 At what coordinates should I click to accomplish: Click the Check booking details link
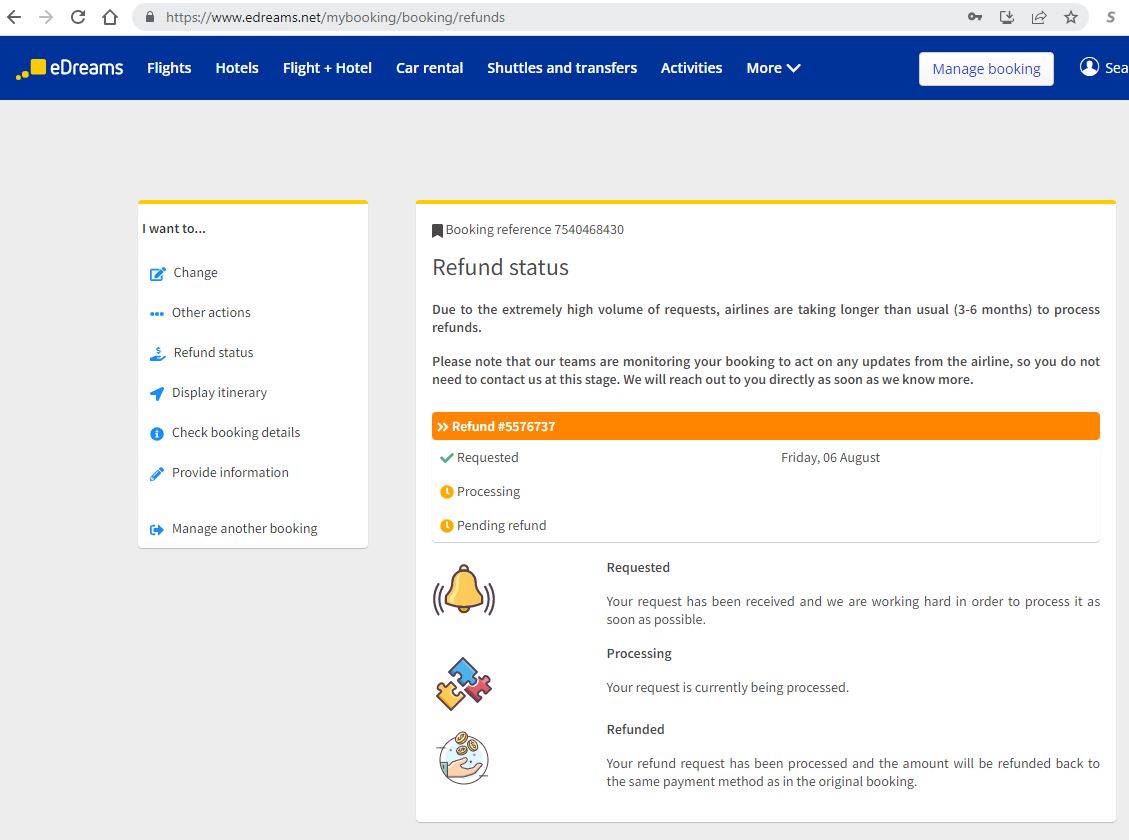[236, 433]
